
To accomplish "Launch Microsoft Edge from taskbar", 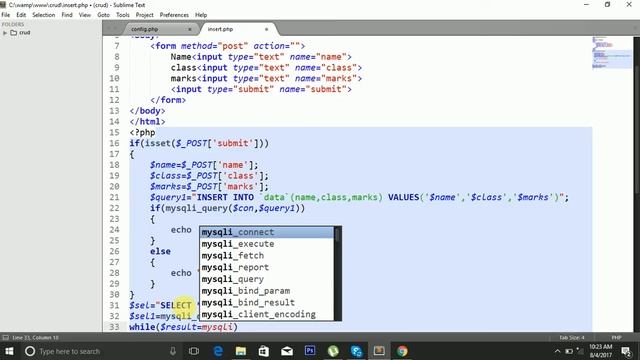I will 218,351.
